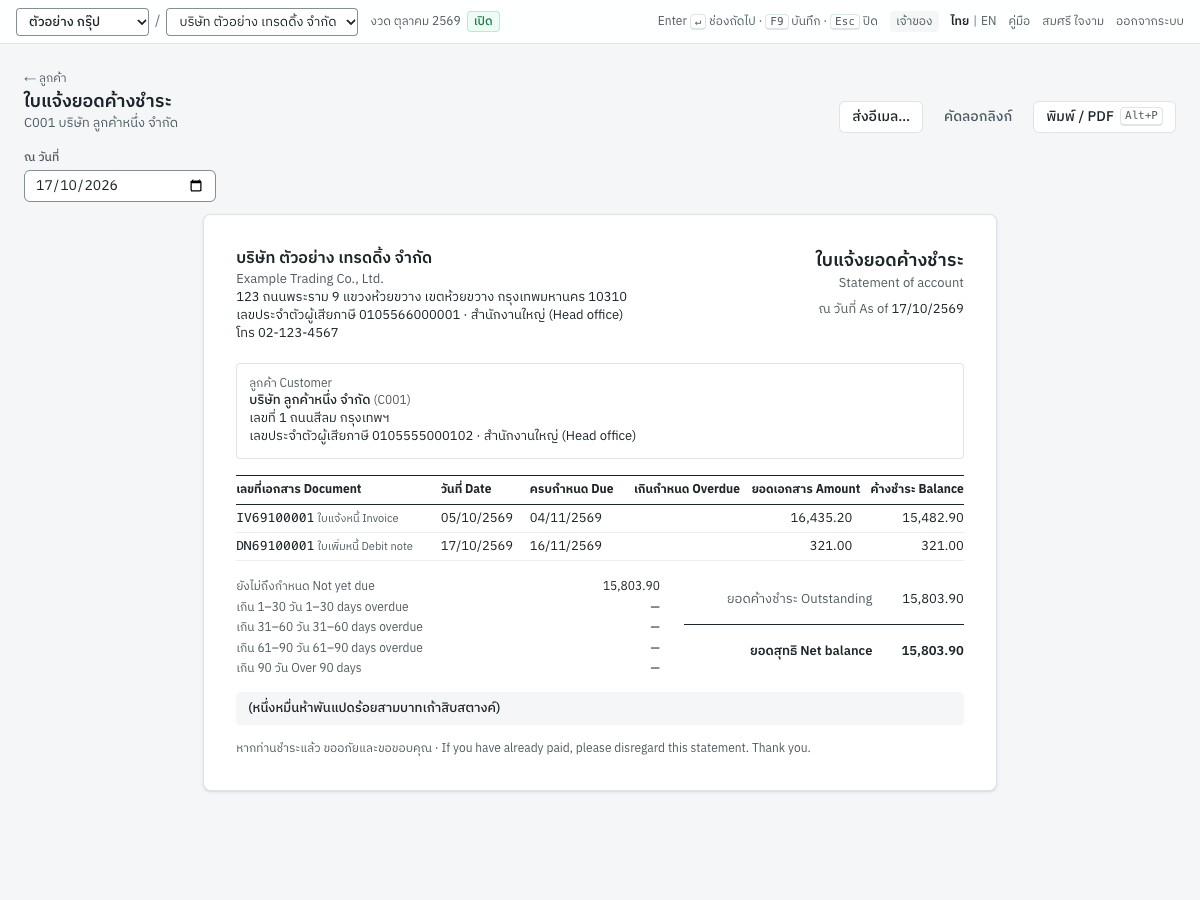
Task: Click the due date 16/11/2569
Action: (x=566, y=546)
